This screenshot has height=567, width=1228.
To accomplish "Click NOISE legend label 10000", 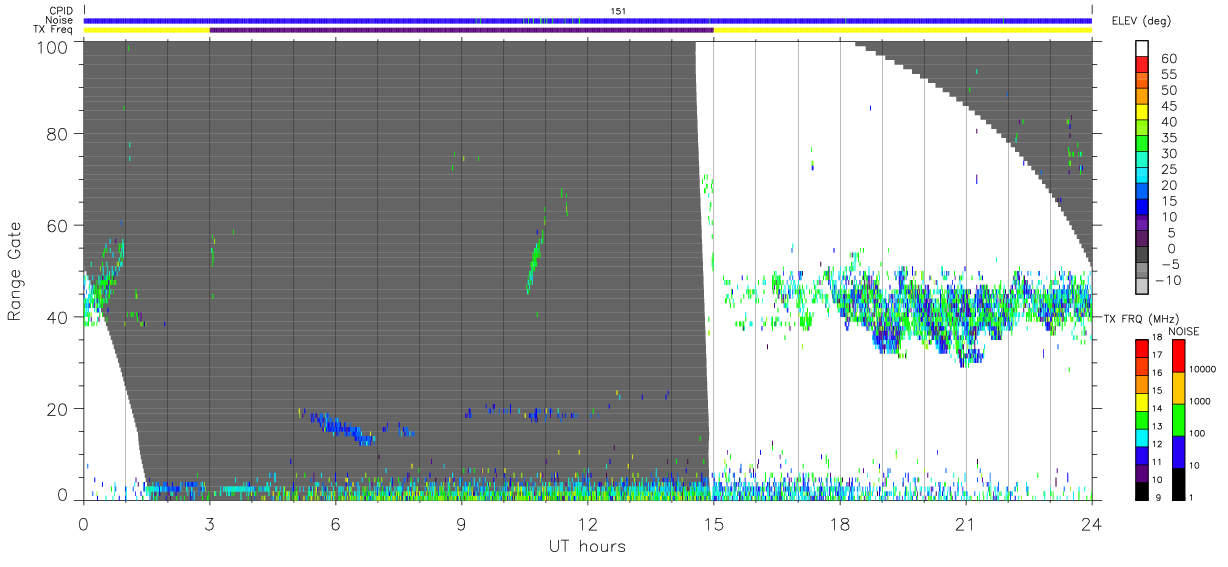I will (1203, 369).
